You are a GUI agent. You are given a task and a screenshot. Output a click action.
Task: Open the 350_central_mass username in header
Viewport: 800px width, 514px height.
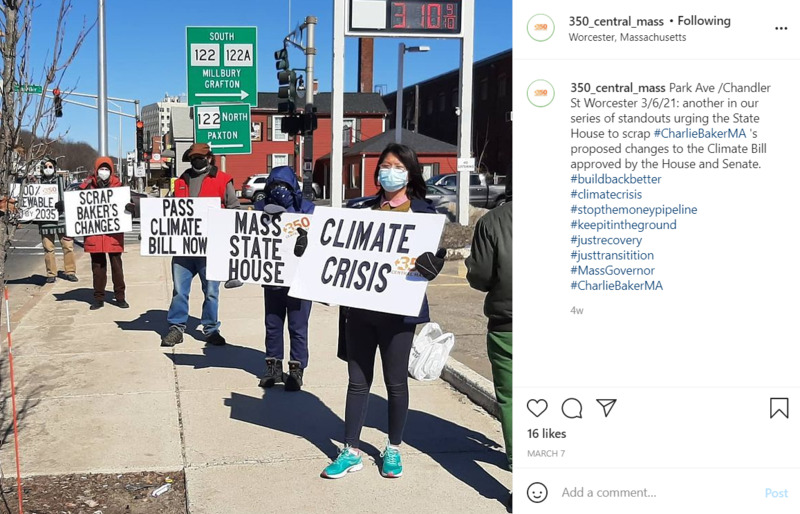point(616,21)
